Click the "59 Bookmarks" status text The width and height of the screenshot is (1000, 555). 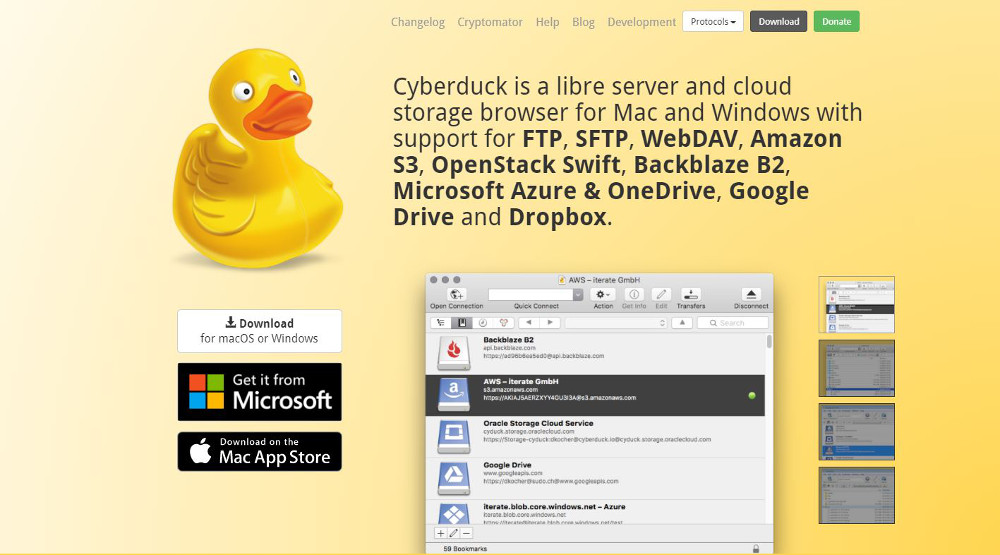point(465,549)
